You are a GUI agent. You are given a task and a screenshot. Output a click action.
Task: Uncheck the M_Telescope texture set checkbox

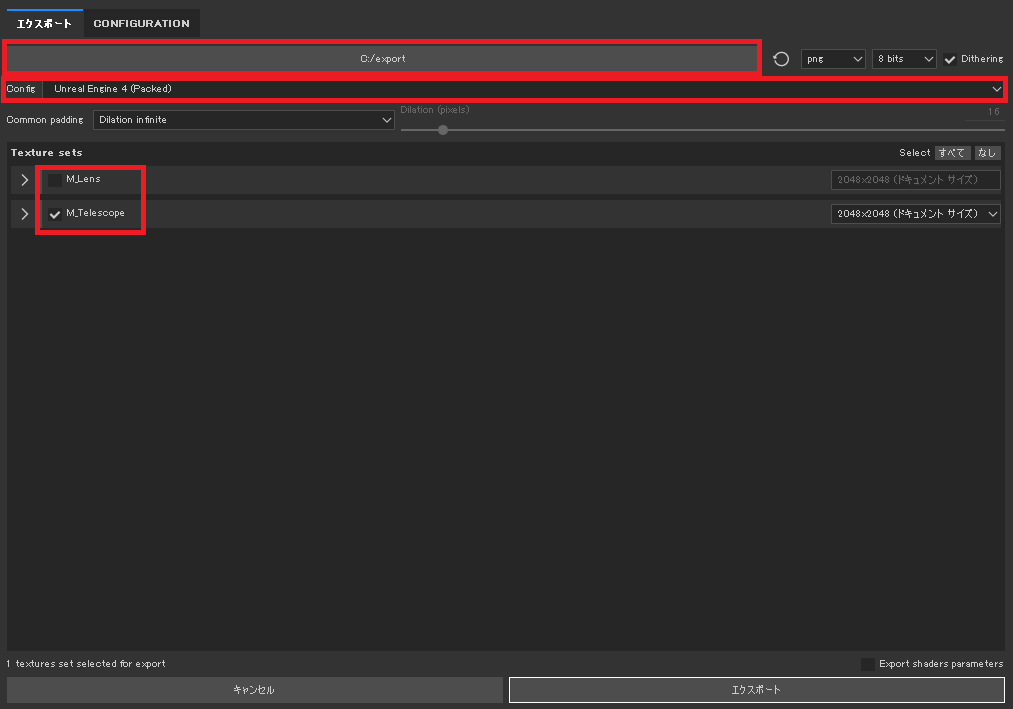[55, 215]
